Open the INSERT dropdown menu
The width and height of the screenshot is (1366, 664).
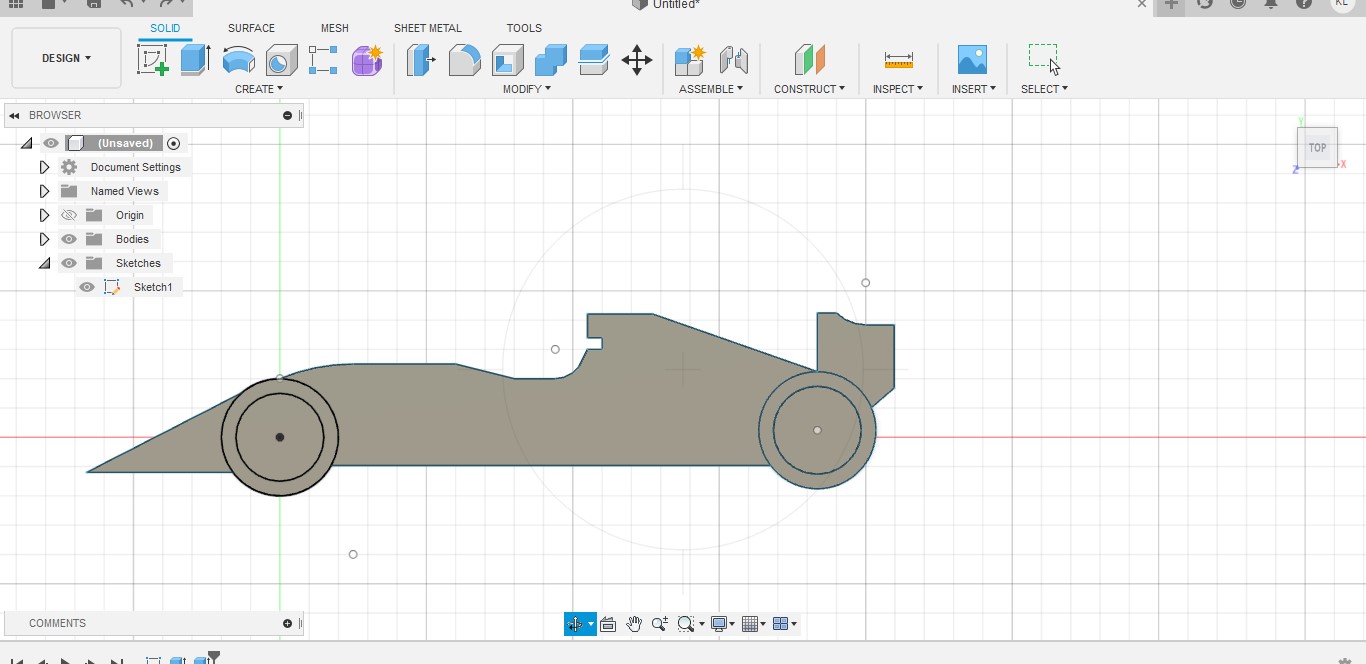[x=973, y=89]
